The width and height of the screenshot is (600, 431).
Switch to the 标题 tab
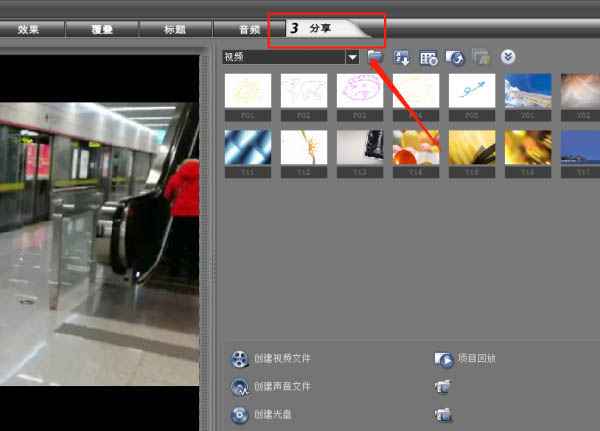point(175,29)
